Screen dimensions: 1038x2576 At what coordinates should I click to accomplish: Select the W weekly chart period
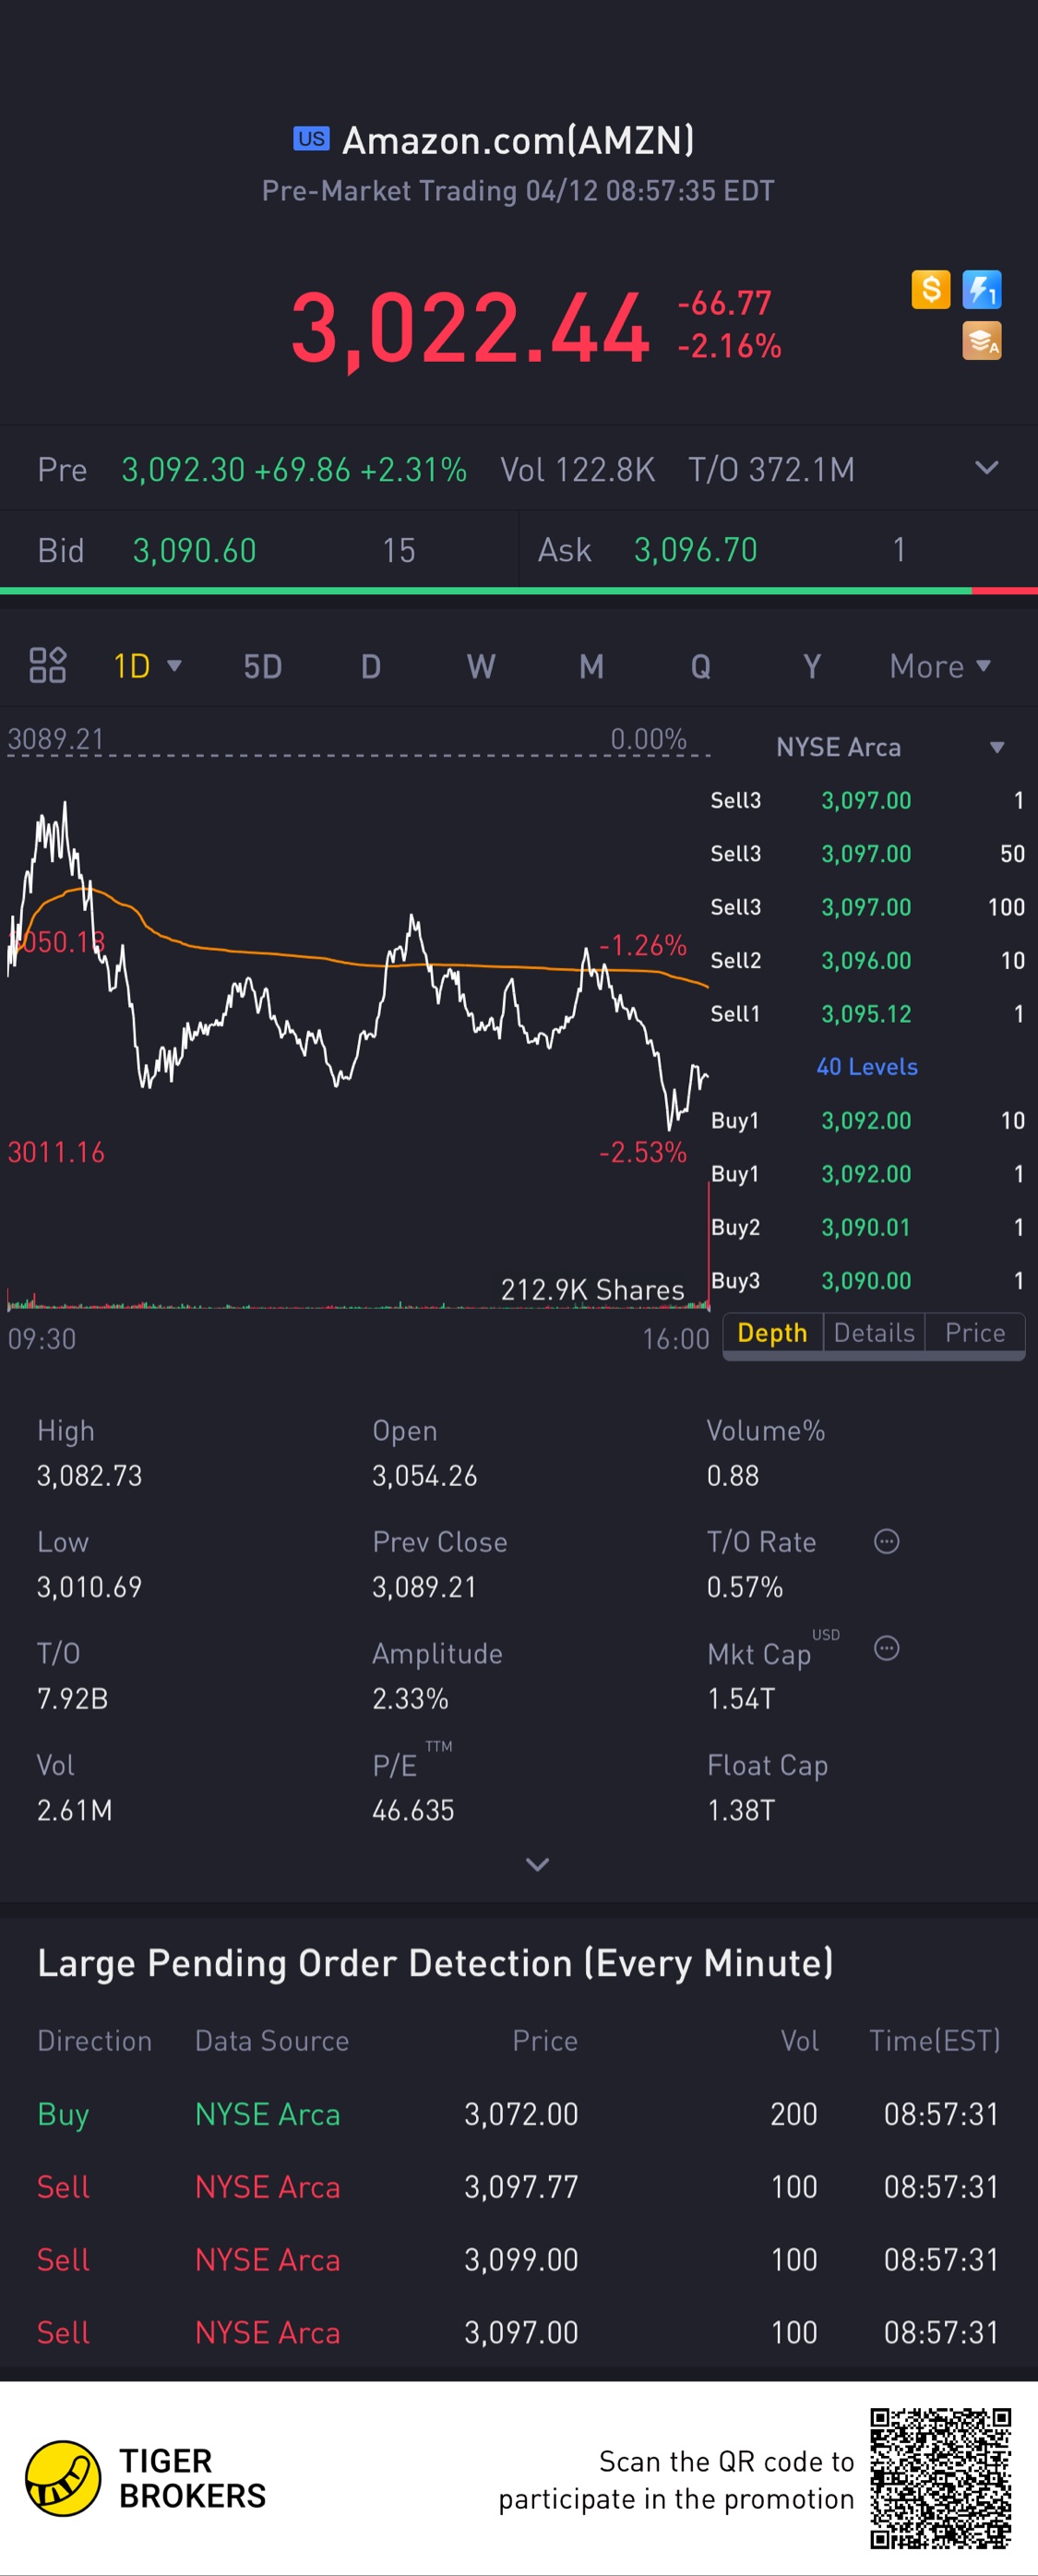[x=481, y=667]
